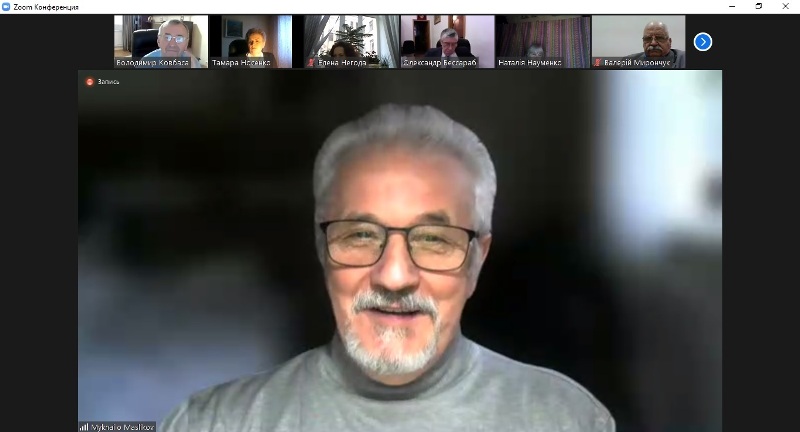The image size is (800, 432).
Task: Click the signal strength icon beside Mykhailo's name
Action: click(84, 427)
